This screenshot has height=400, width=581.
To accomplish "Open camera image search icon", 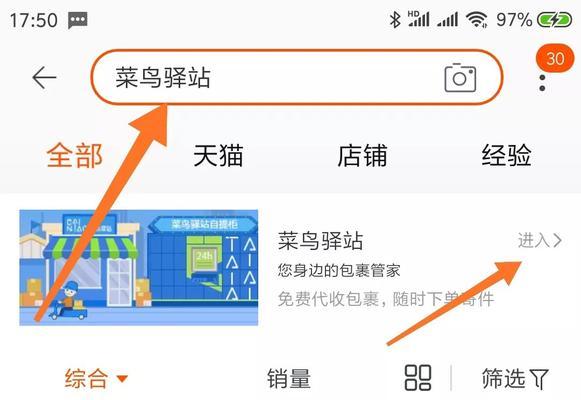I will pyautogui.click(x=460, y=77).
